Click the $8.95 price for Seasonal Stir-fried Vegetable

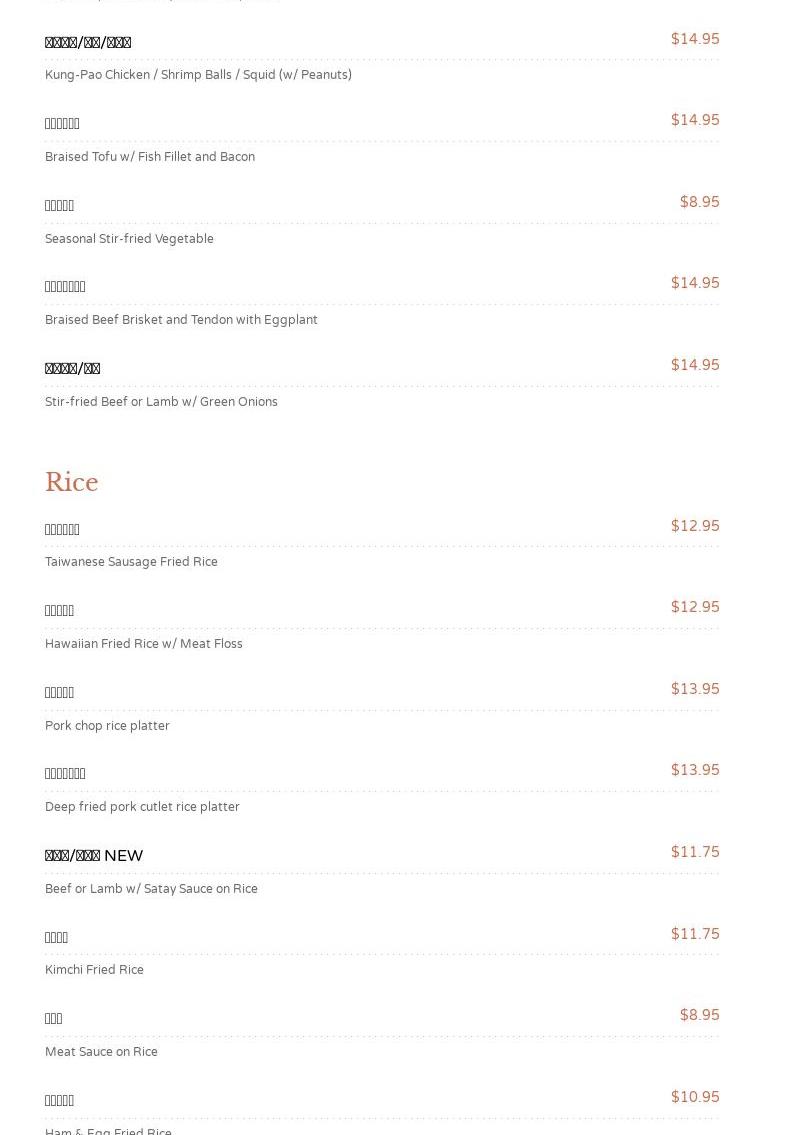699,202
